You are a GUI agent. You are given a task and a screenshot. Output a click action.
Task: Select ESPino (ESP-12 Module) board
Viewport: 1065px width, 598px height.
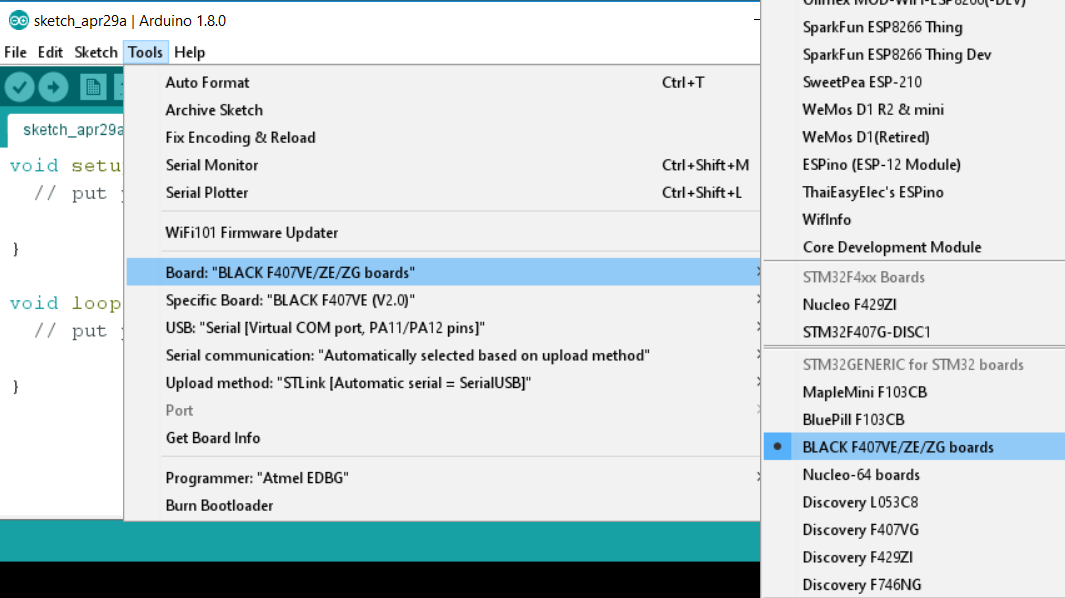[914, 164]
